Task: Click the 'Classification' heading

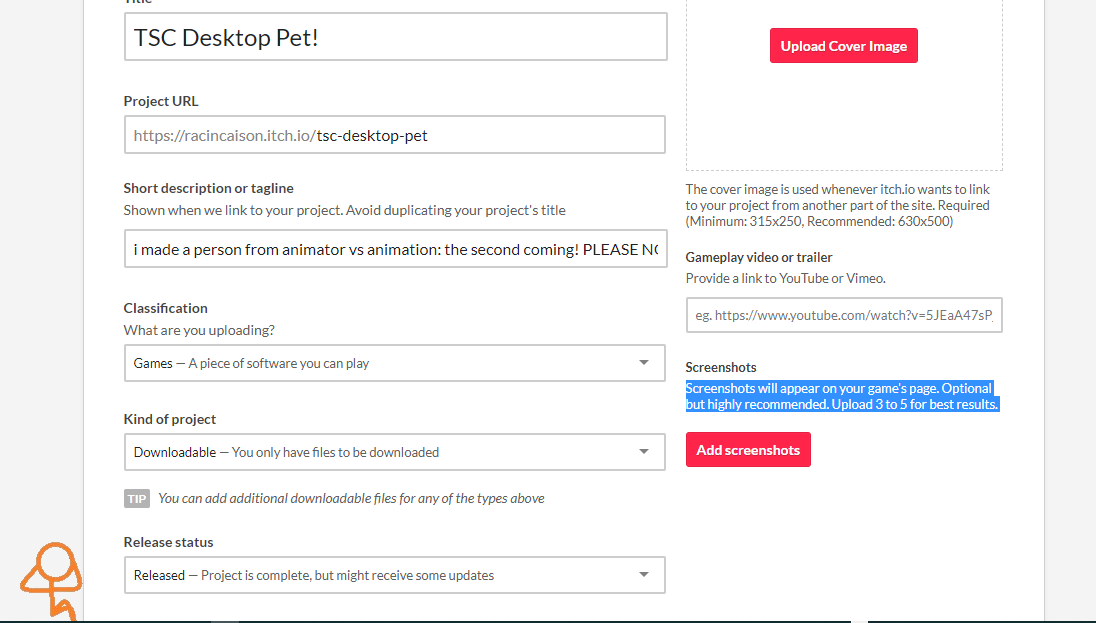Action: (166, 308)
